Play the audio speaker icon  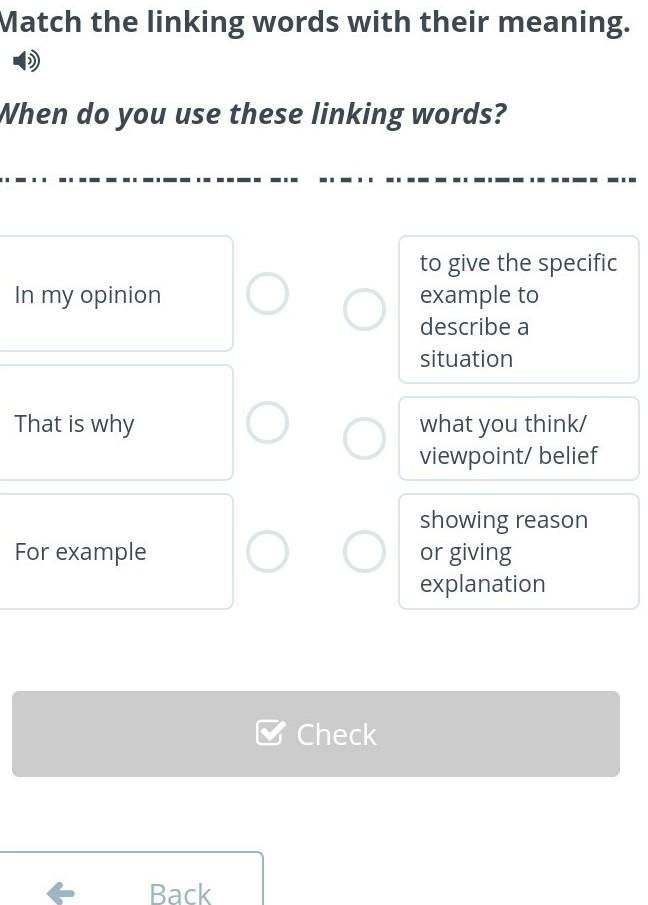[26, 62]
